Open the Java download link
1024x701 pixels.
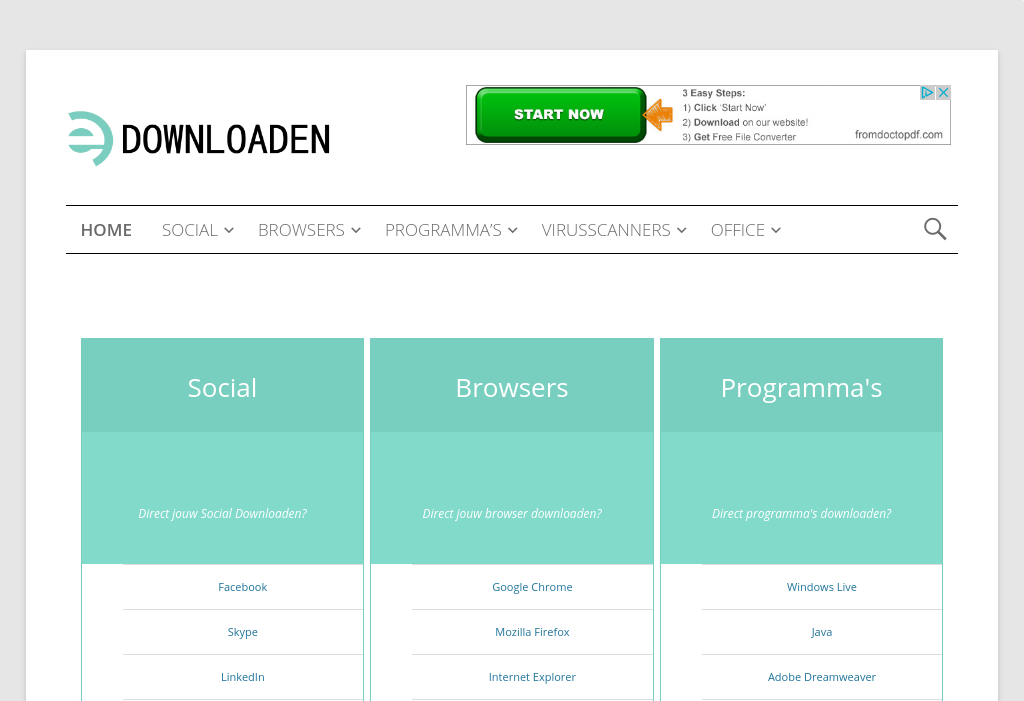click(x=822, y=632)
